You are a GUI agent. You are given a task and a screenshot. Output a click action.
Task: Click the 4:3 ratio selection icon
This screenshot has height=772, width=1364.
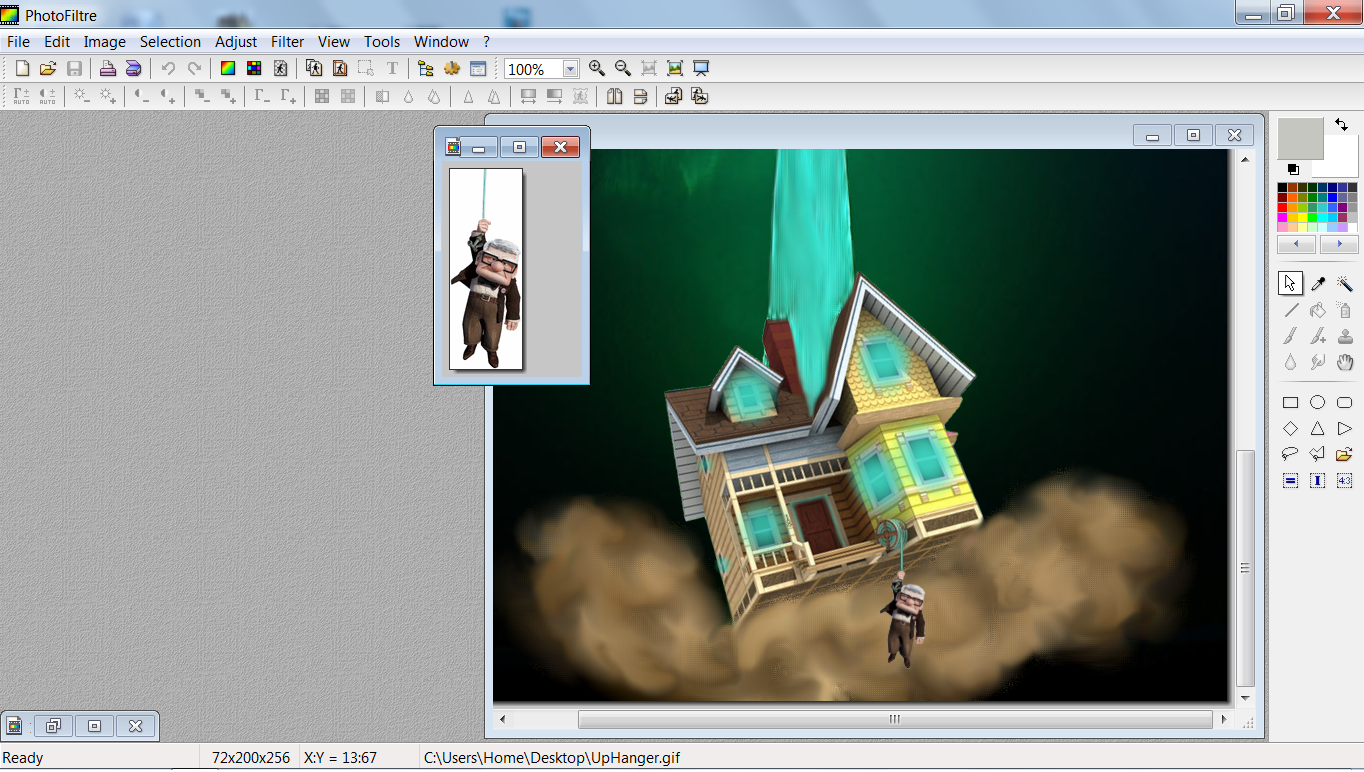(1345, 481)
